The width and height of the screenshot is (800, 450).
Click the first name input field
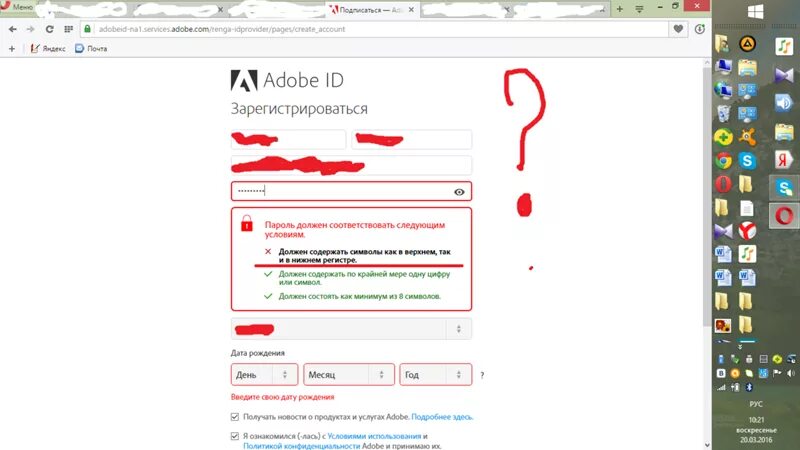point(288,139)
